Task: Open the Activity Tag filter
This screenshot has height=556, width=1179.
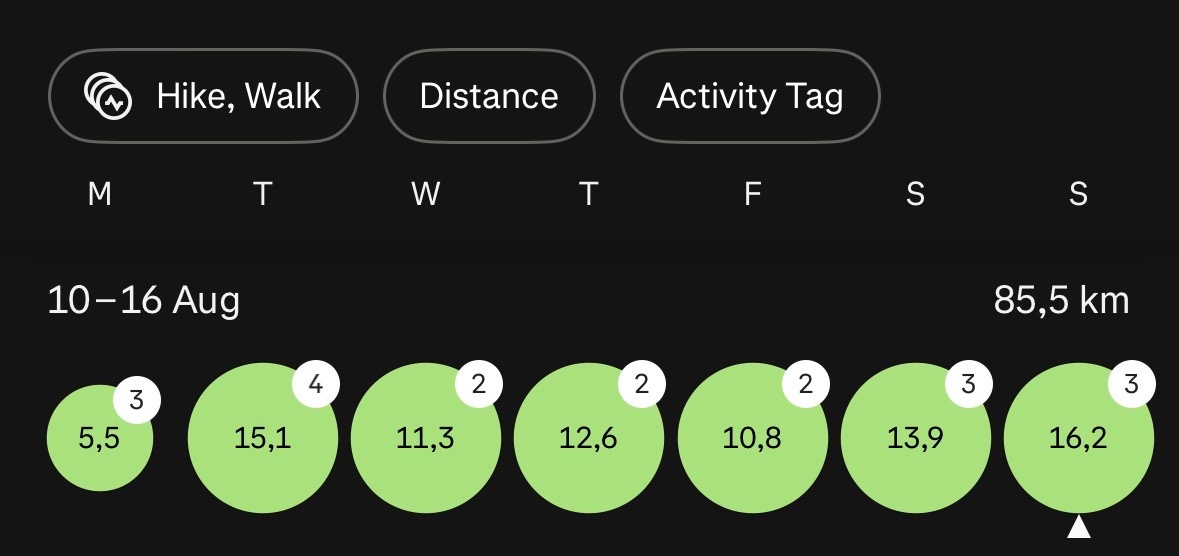Action: 750,96
